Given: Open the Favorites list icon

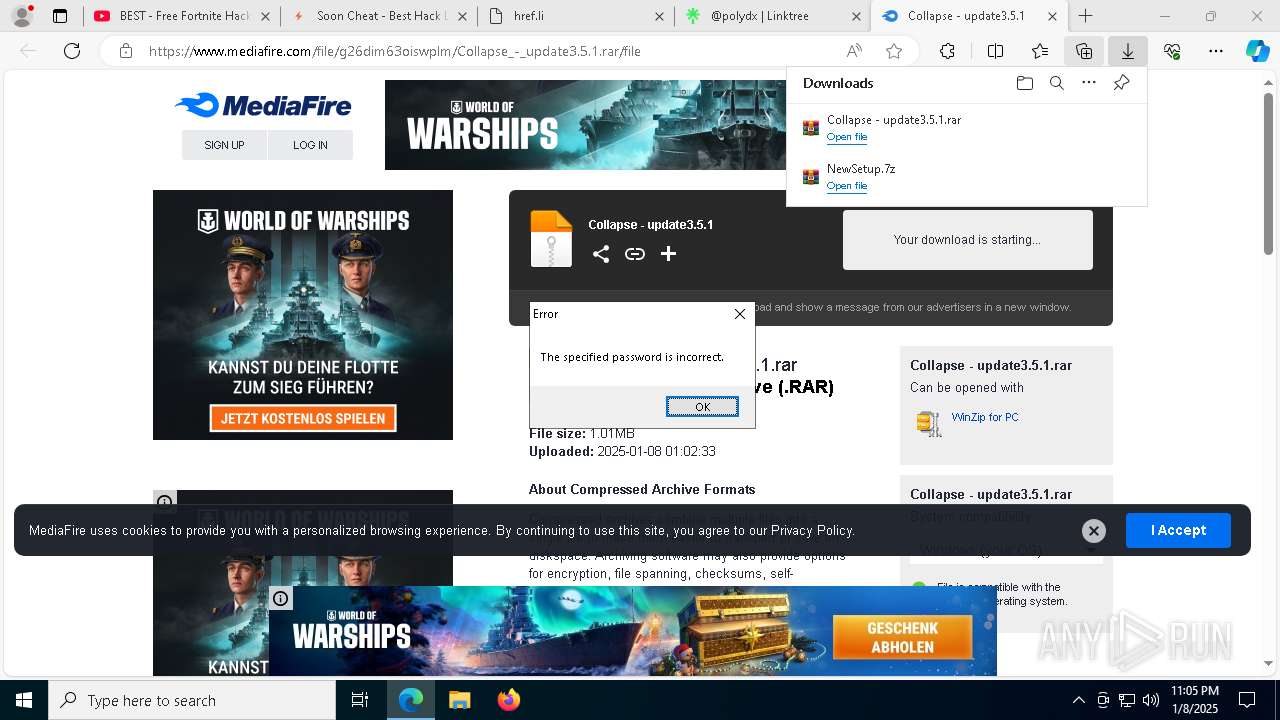Looking at the screenshot, I should (1040, 51).
